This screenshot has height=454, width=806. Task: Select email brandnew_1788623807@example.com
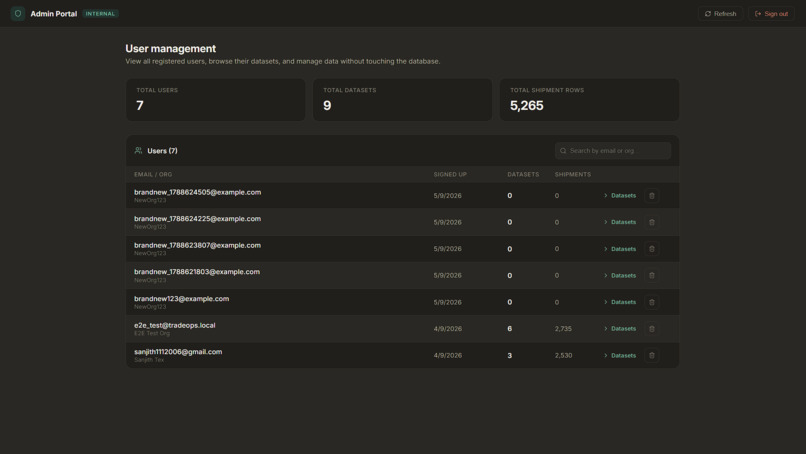(197, 246)
